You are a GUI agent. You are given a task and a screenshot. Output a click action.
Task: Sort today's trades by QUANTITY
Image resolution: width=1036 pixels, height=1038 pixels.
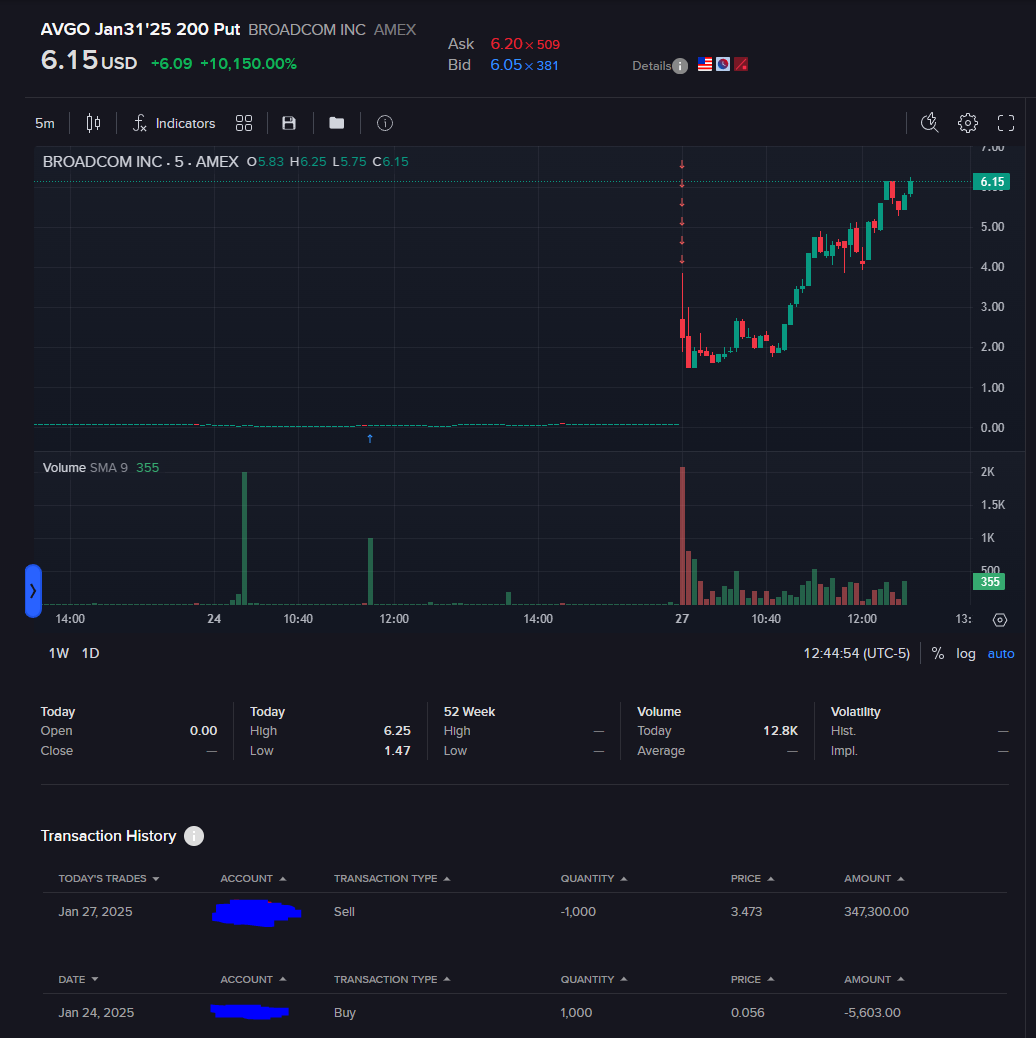point(594,878)
